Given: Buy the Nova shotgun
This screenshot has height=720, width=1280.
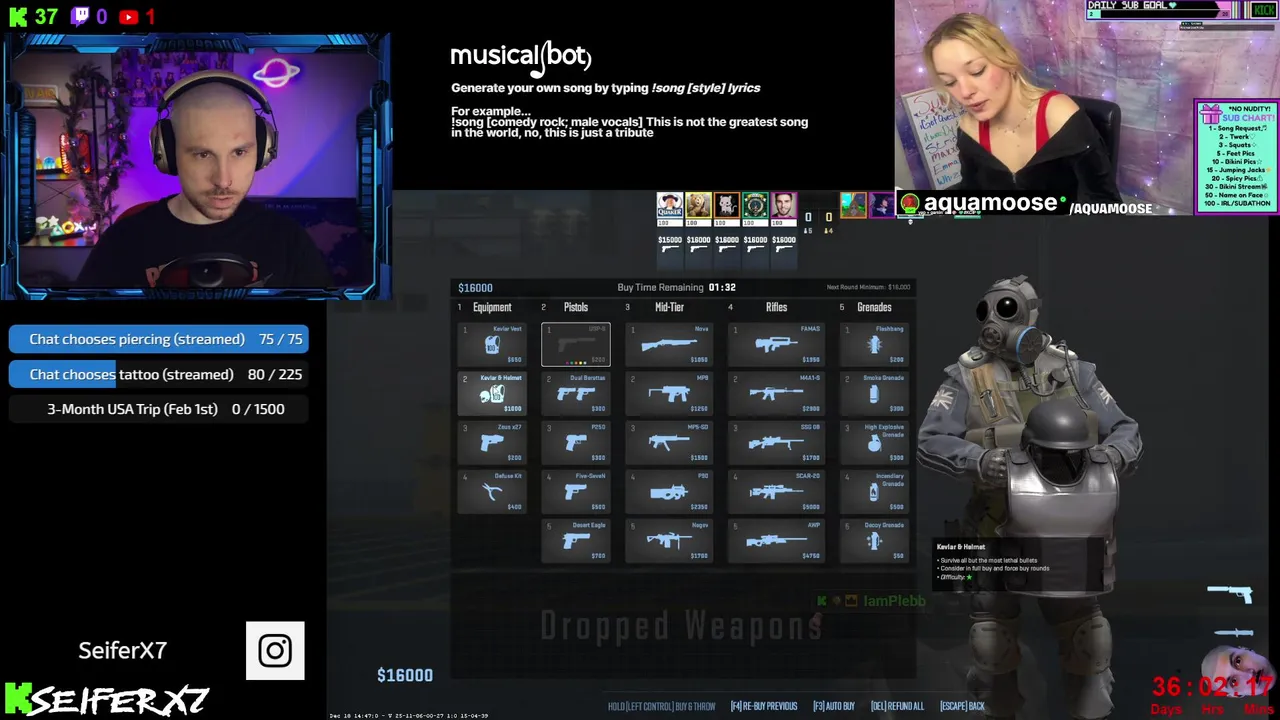Looking at the screenshot, I should (669, 344).
